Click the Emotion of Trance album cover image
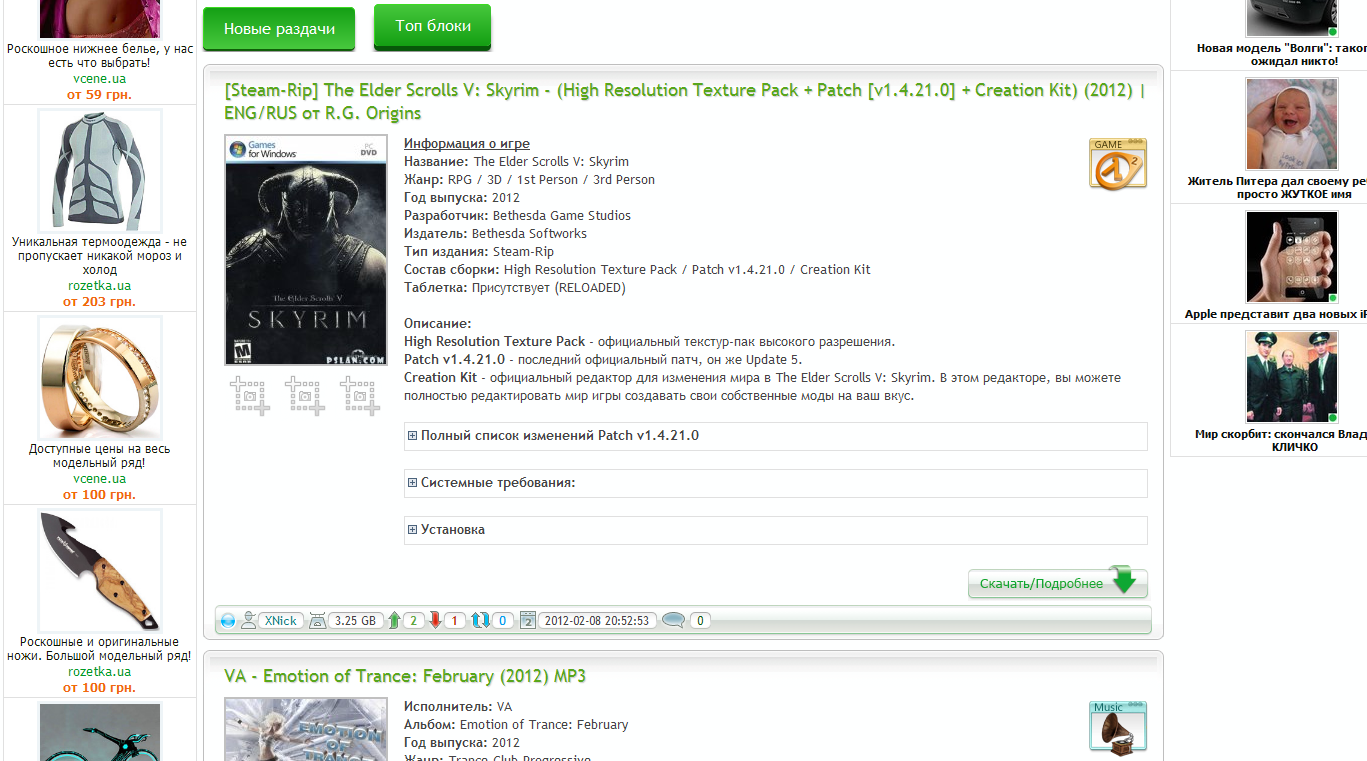1367x761 pixels. coord(306,729)
